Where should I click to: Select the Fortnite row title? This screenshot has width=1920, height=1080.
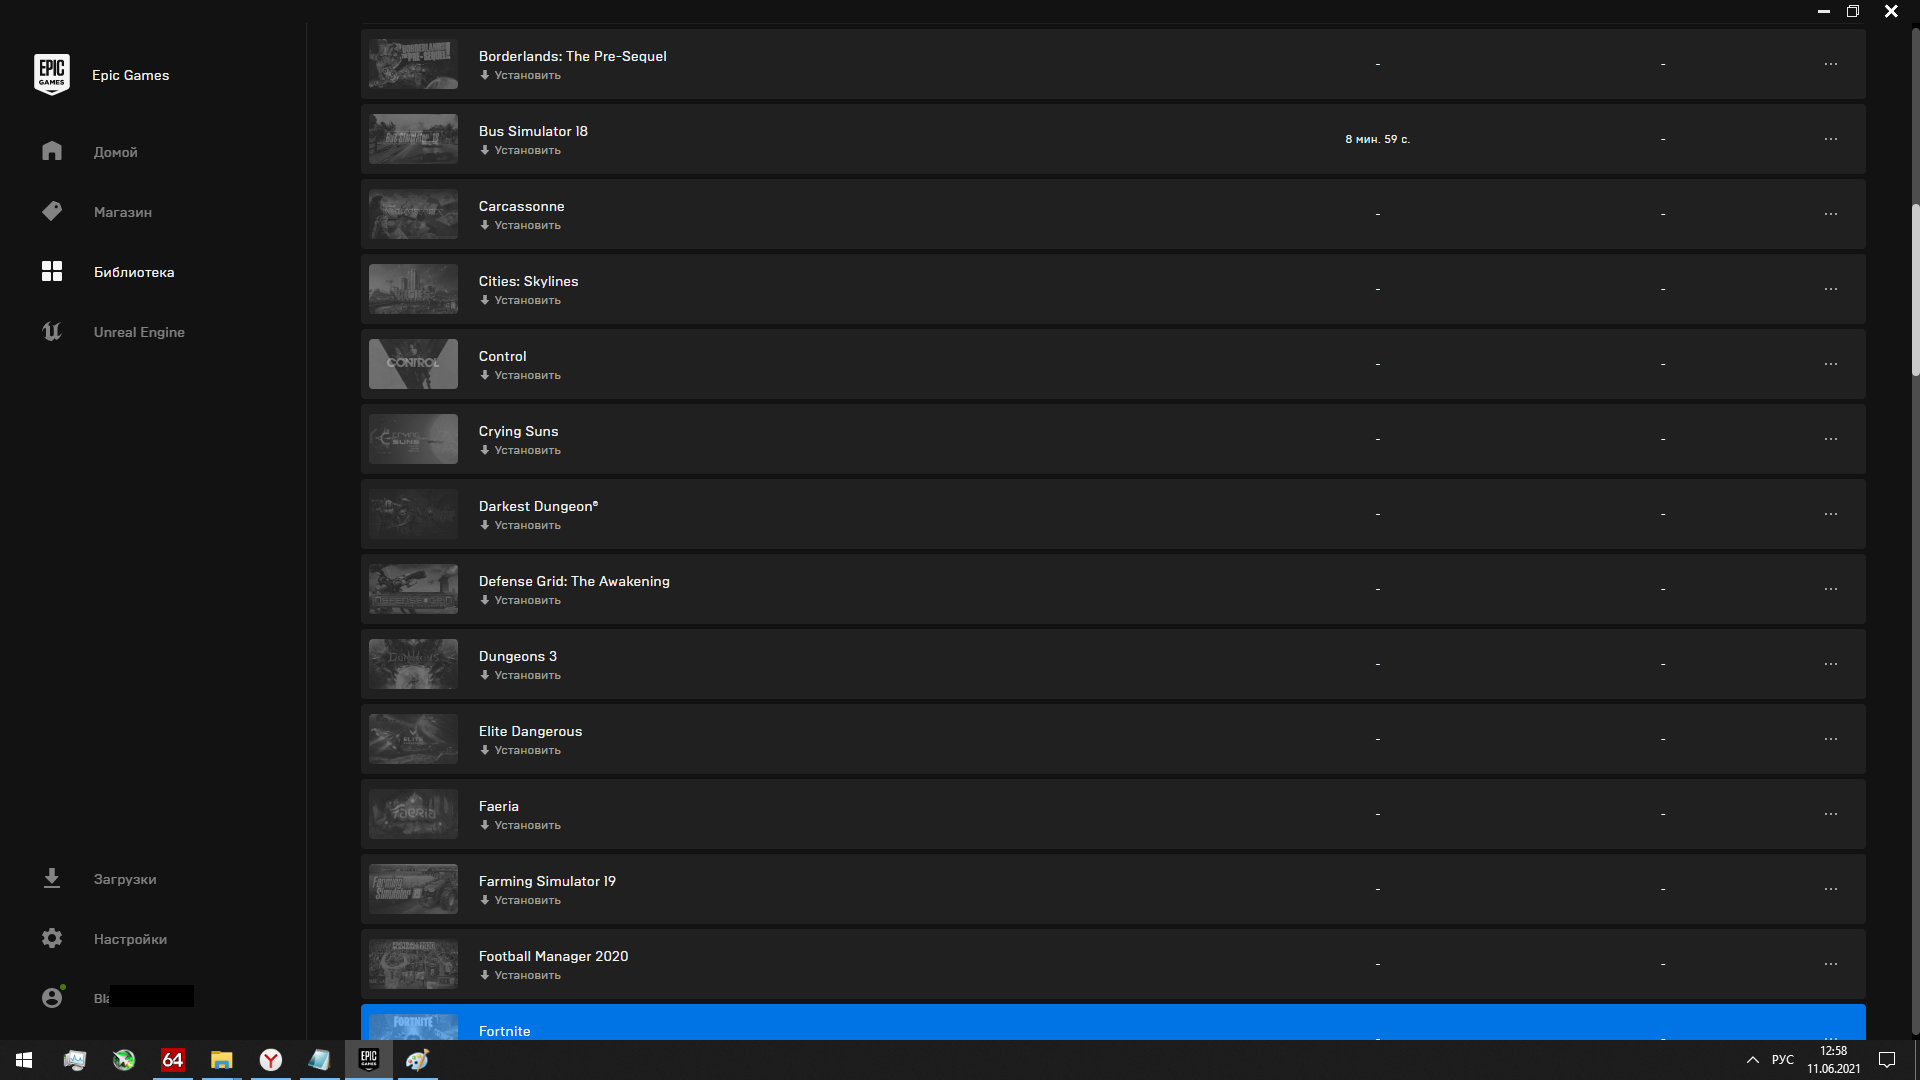click(504, 1031)
